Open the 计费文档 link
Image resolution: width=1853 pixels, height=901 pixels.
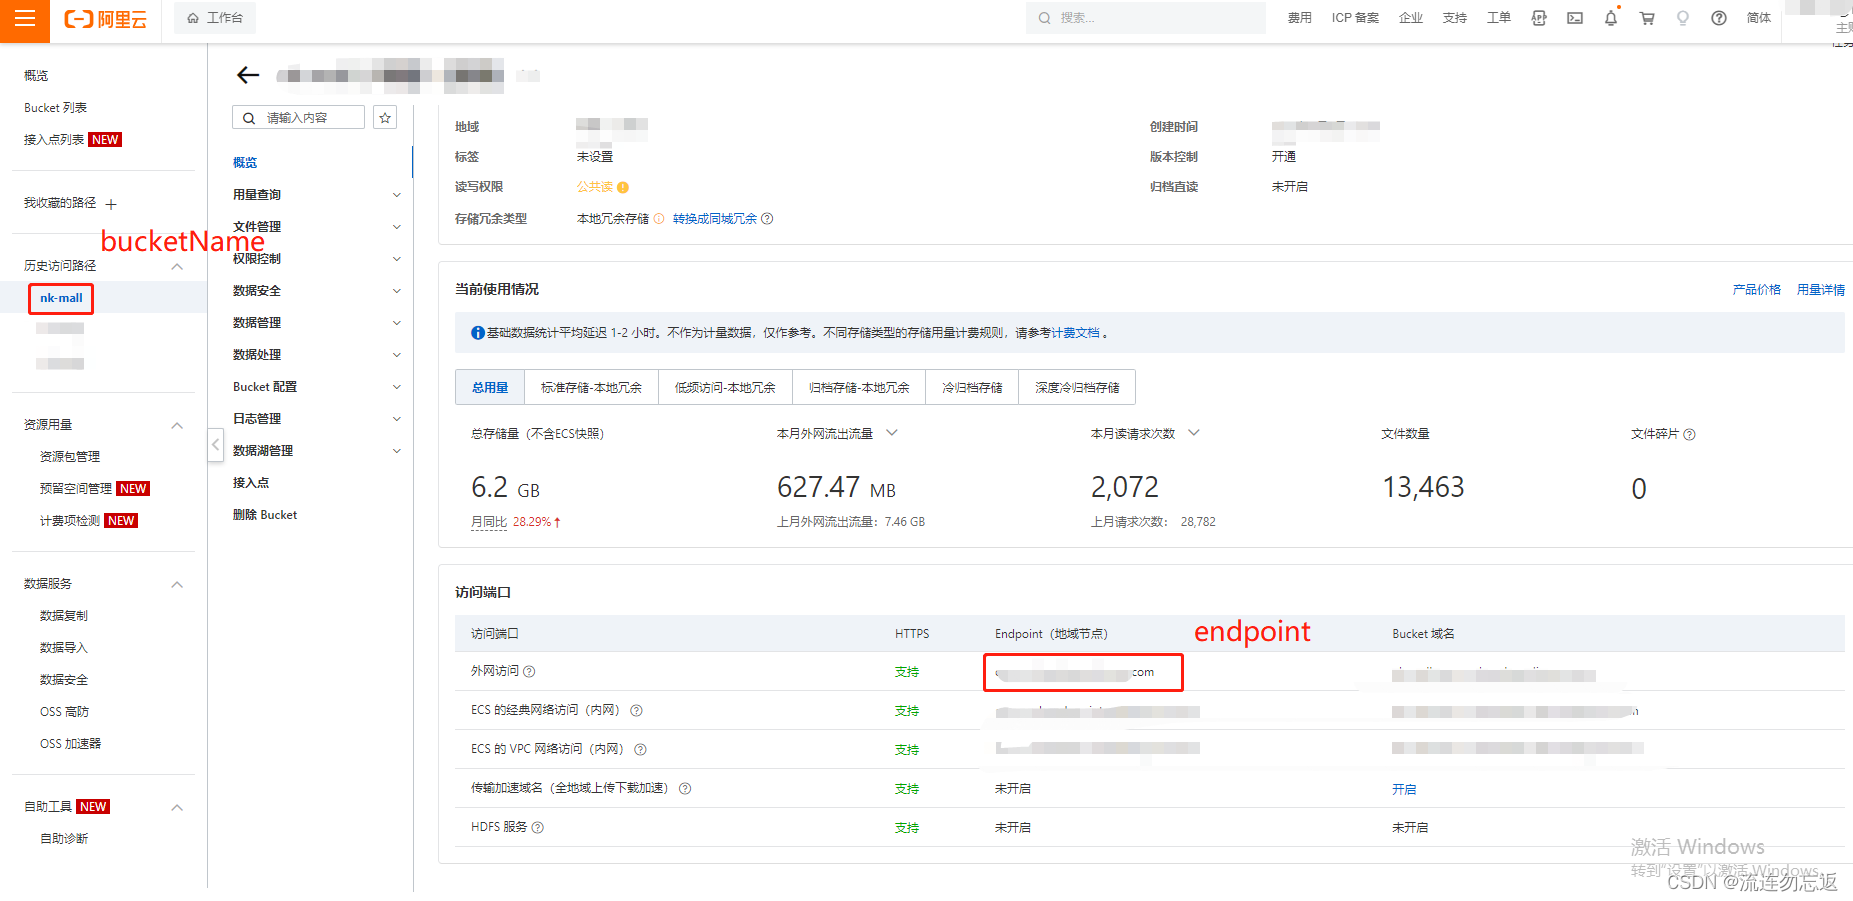(x=1076, y=333)
